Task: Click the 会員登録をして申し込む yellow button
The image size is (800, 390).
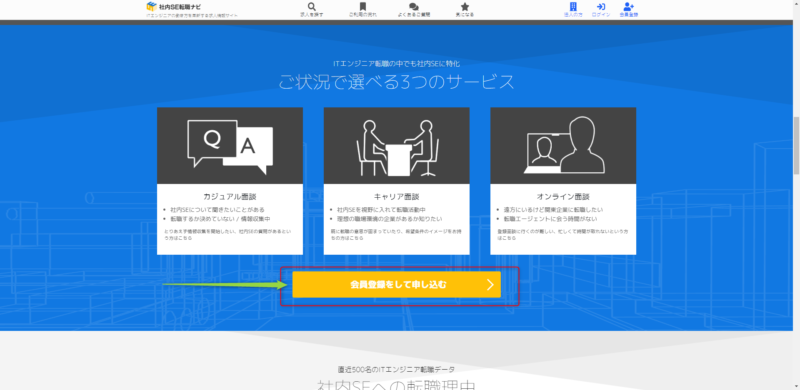Action: click(396, 285)
